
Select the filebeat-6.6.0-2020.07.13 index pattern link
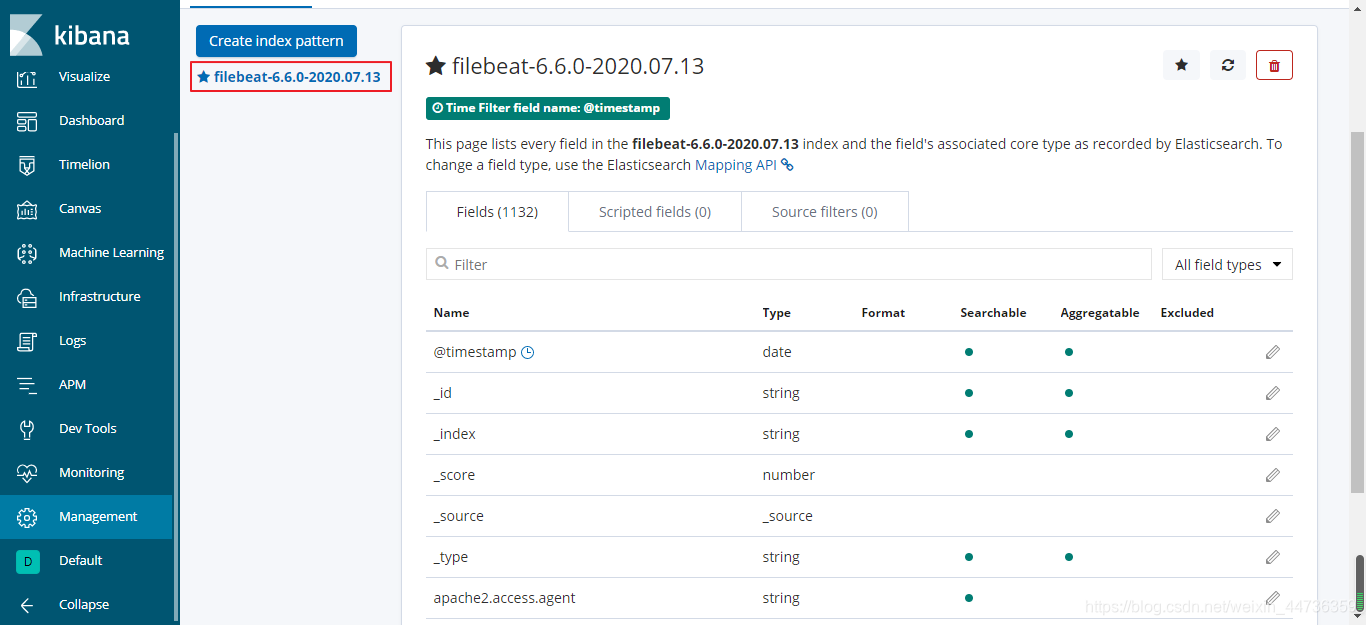coord(297,76)
